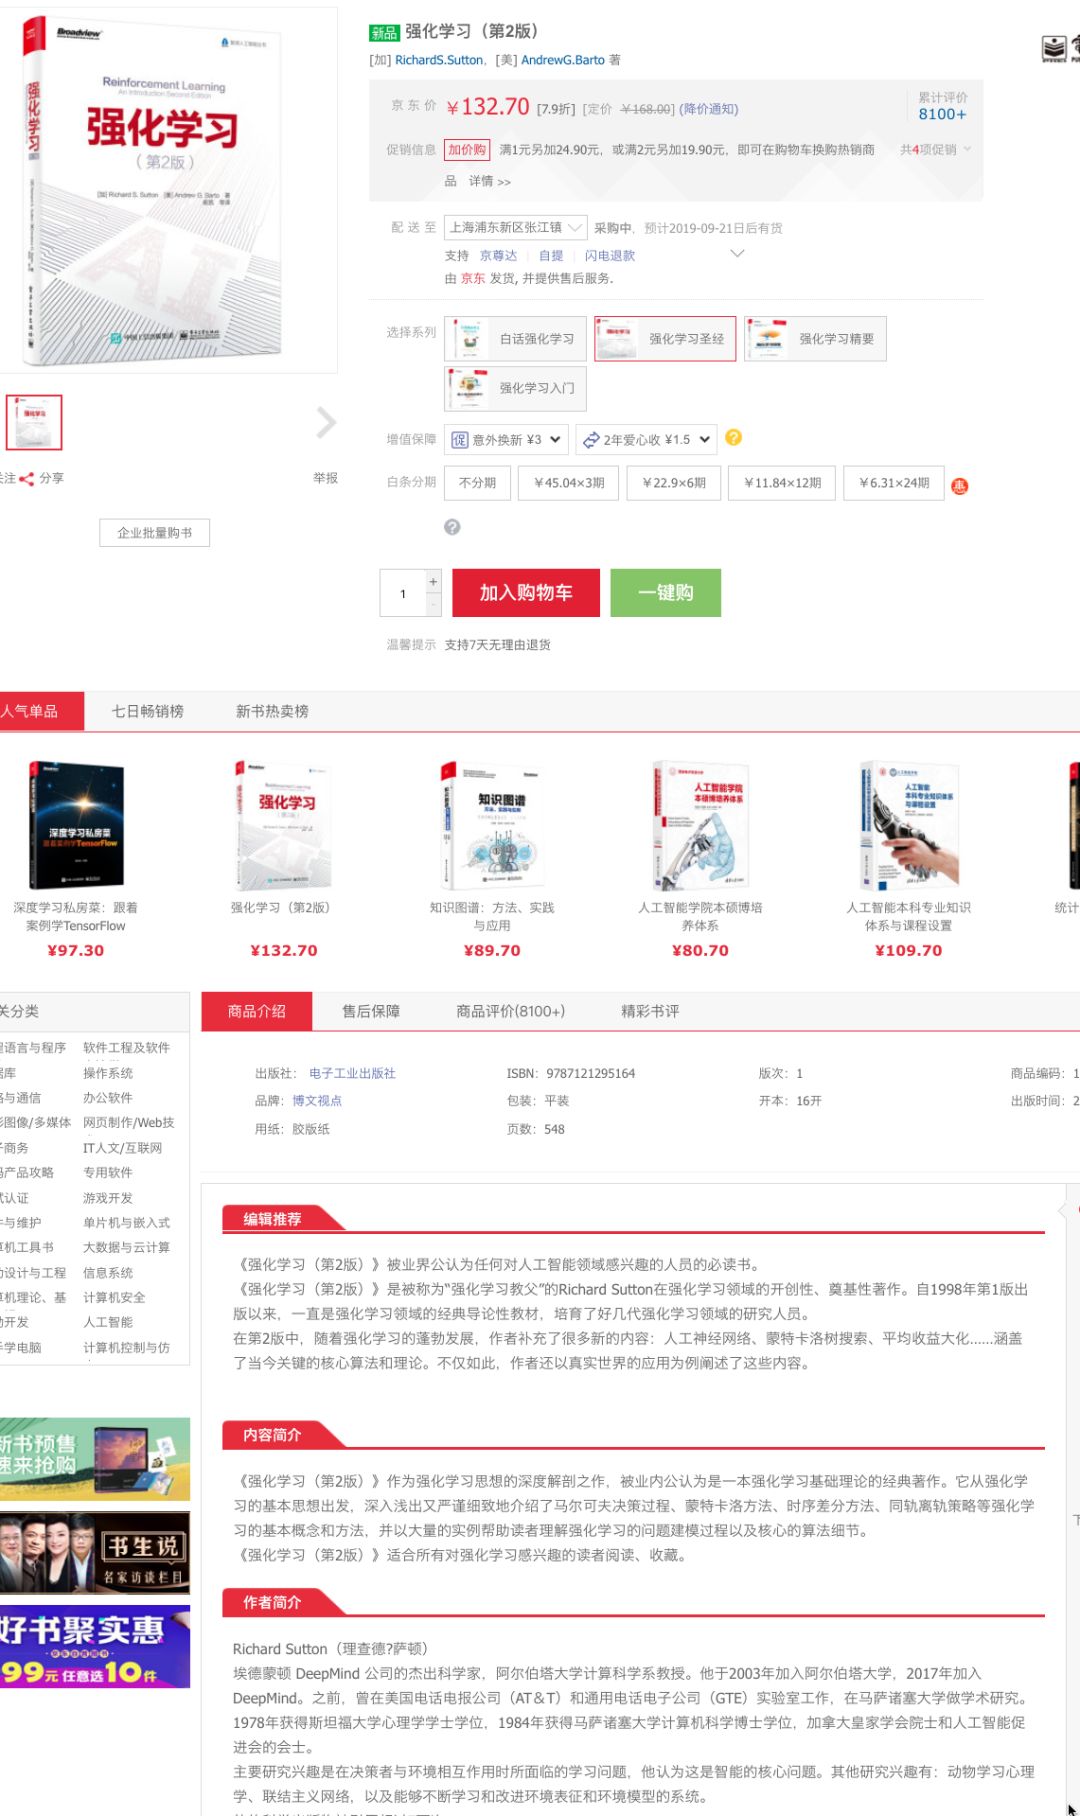Viewport: 1080px width, 1816px height.
Task: Select ¥11.84×12期 installment option
Action: pyautogui.click(x=783, y=483)
